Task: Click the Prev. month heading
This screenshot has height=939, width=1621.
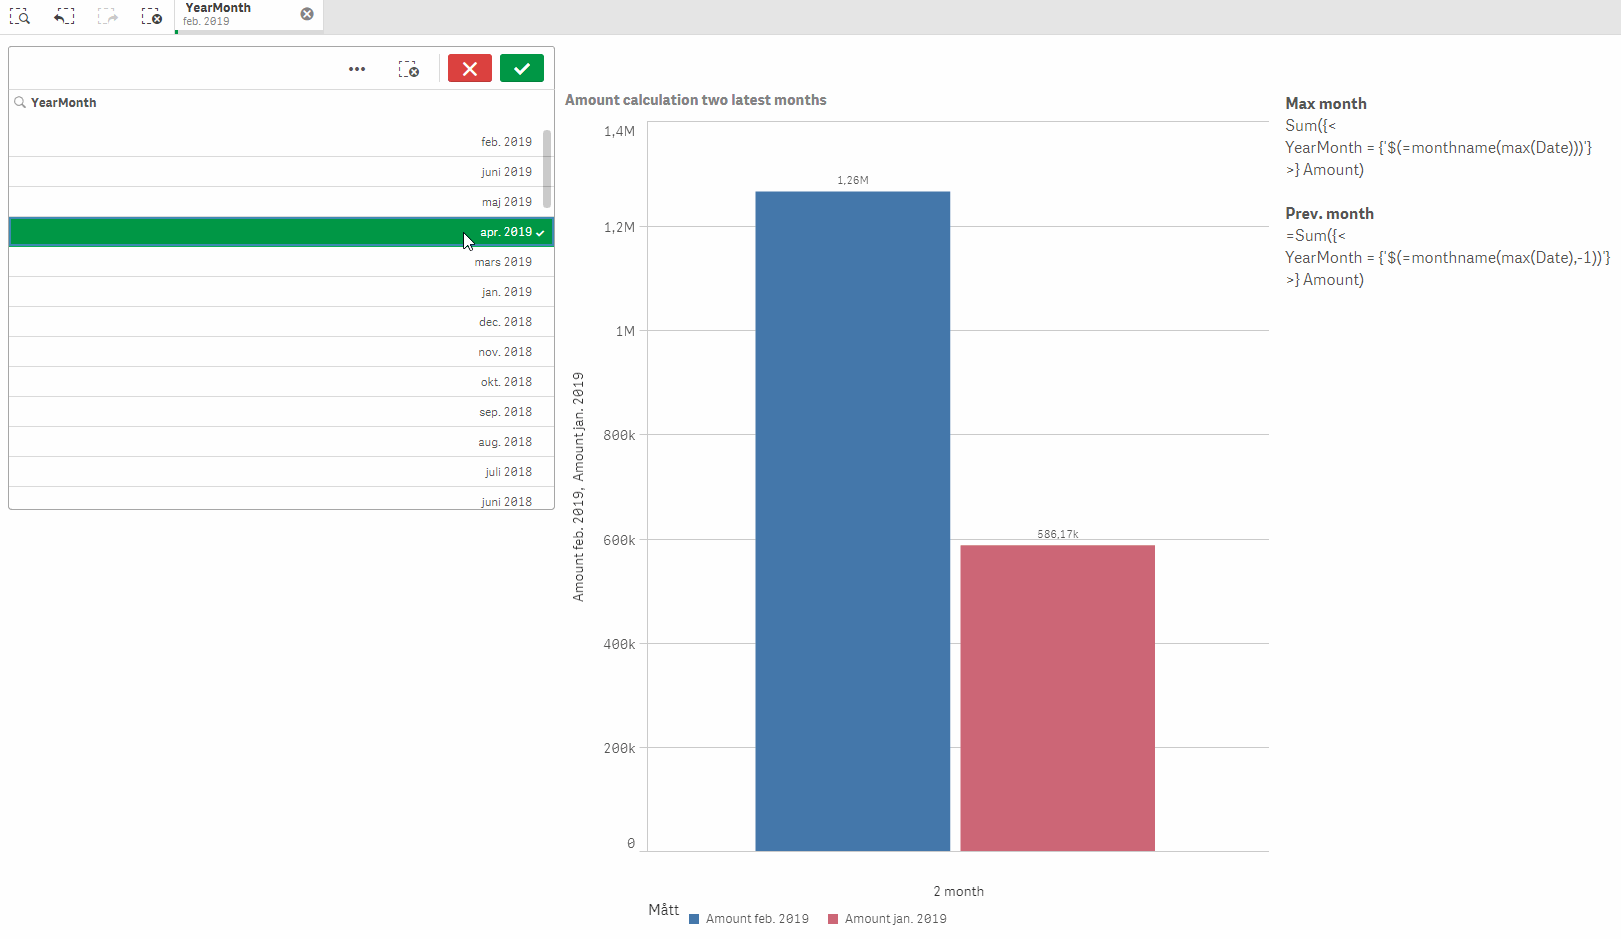Action: click(x=1330, y=214)
